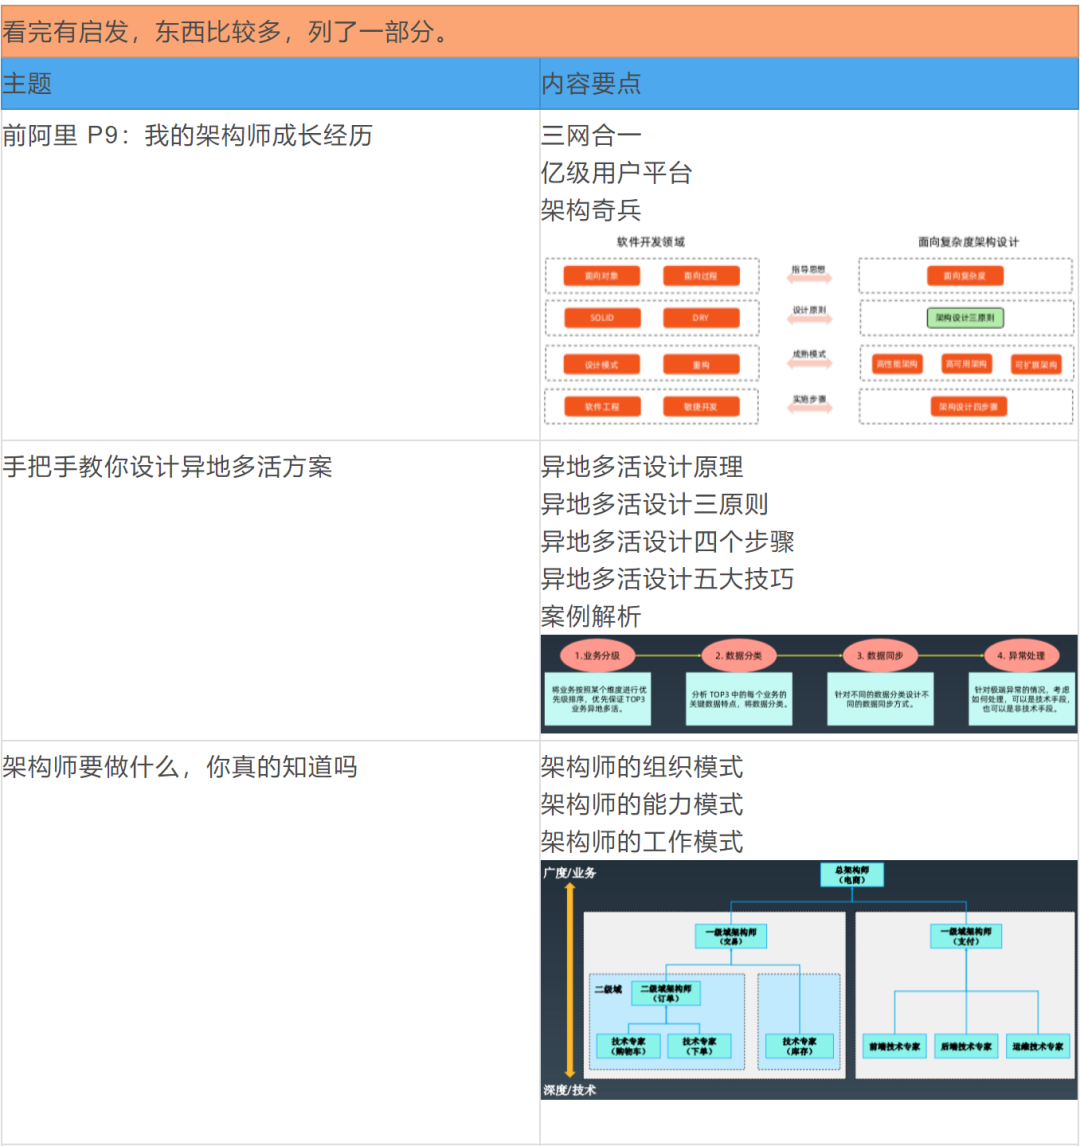Click the '广度/业务' axis label
Image resolution: width=1080 pixels, height=1146 pixels.
pyautogui.click(x=570, y=873)
